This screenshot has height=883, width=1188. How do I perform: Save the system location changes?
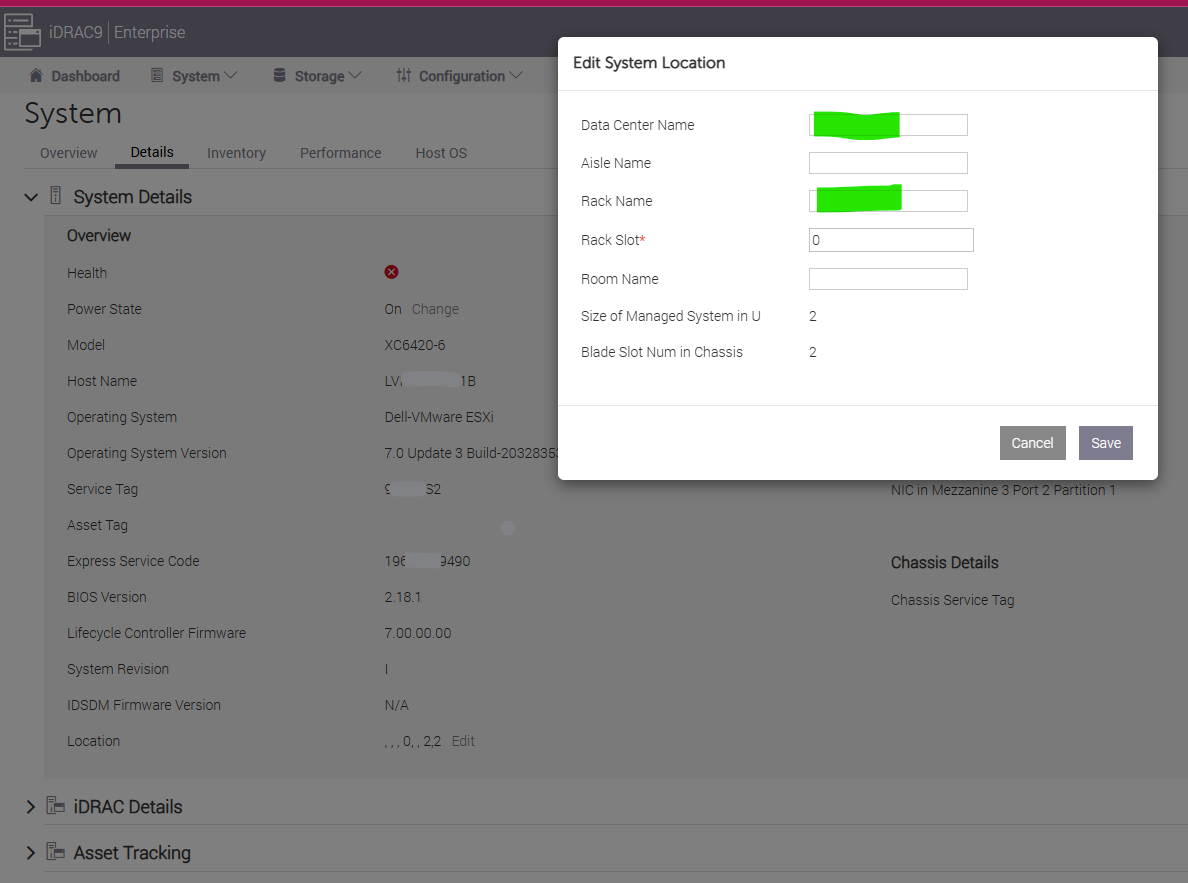point(1105,443)
